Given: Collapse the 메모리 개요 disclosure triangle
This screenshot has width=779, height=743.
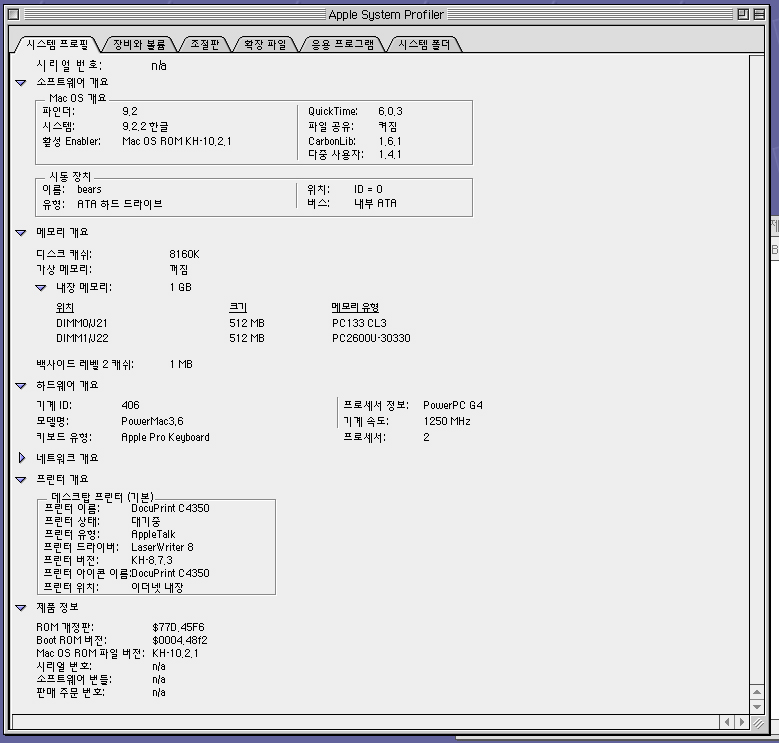Looking at the screenshot, I should pos(21,233).
